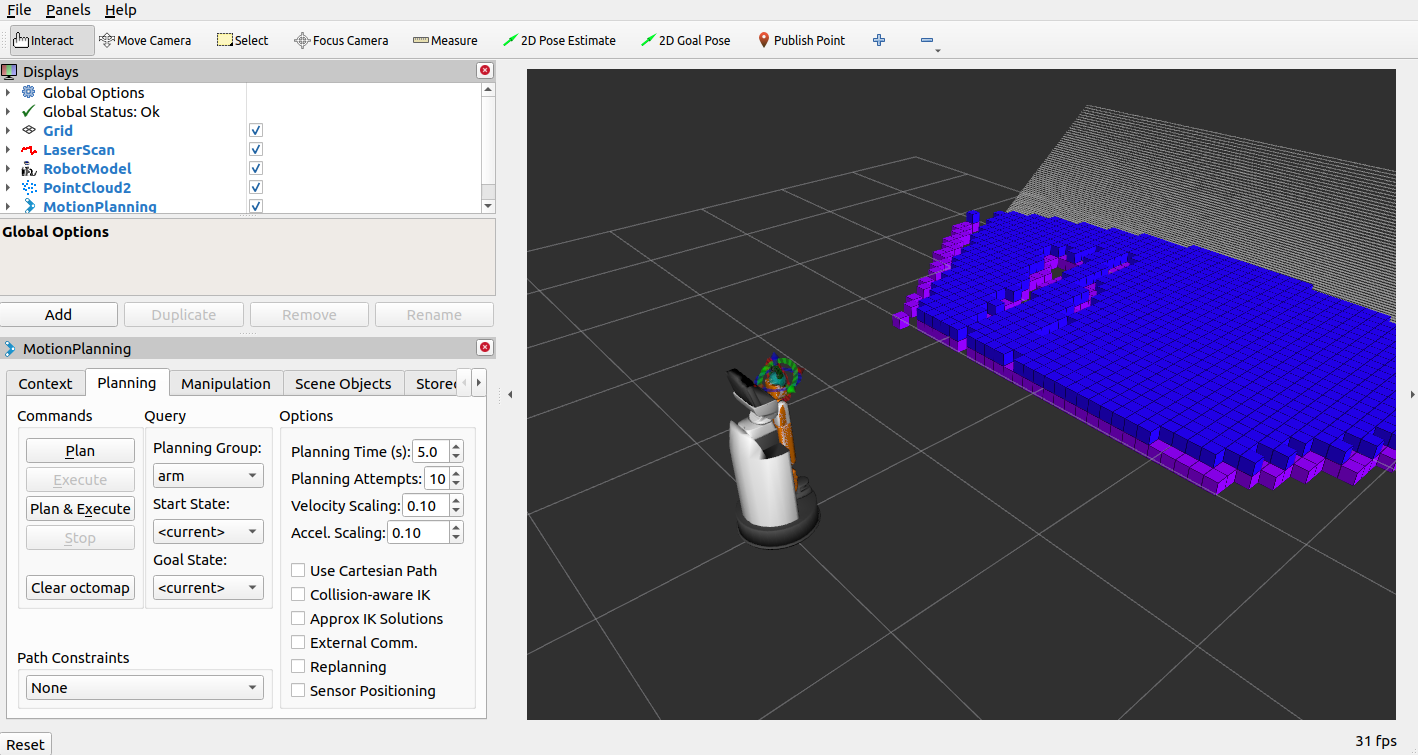This screenshot has height=755, width=1418.
Task: Activate the 2D Goal Pose tool
Action: [686, 40]
